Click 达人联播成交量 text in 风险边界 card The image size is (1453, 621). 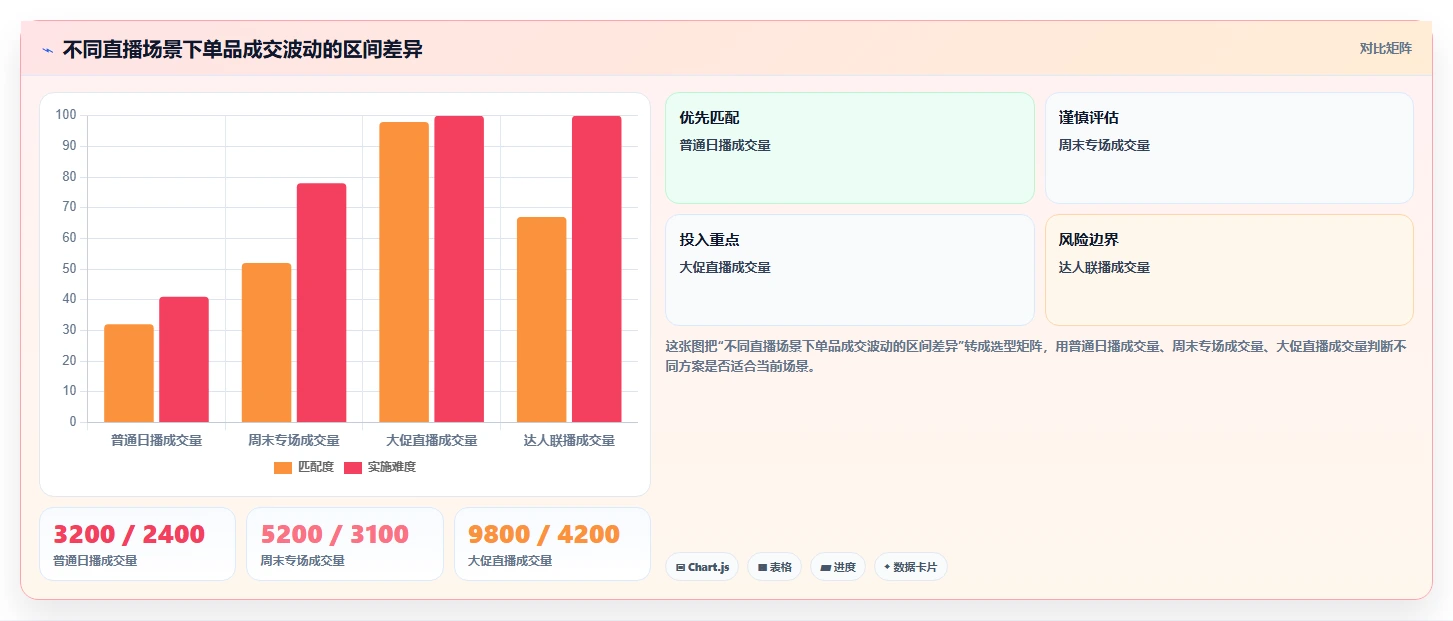[x=1104, y=267]
